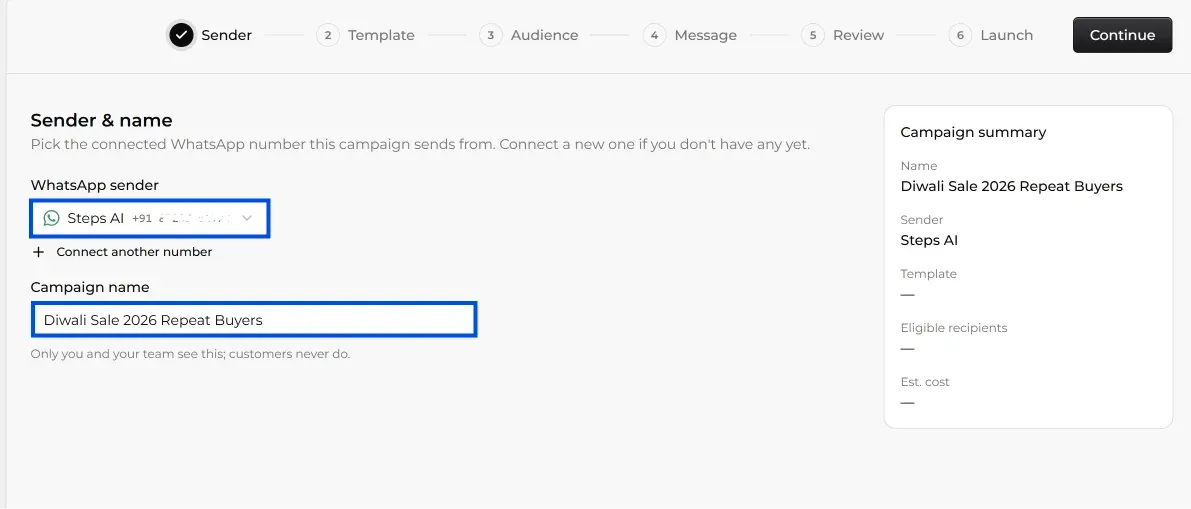Open the WhatsApp sender dropdown
Viewport: 1191px width, 509px height.
coord(150,218)
